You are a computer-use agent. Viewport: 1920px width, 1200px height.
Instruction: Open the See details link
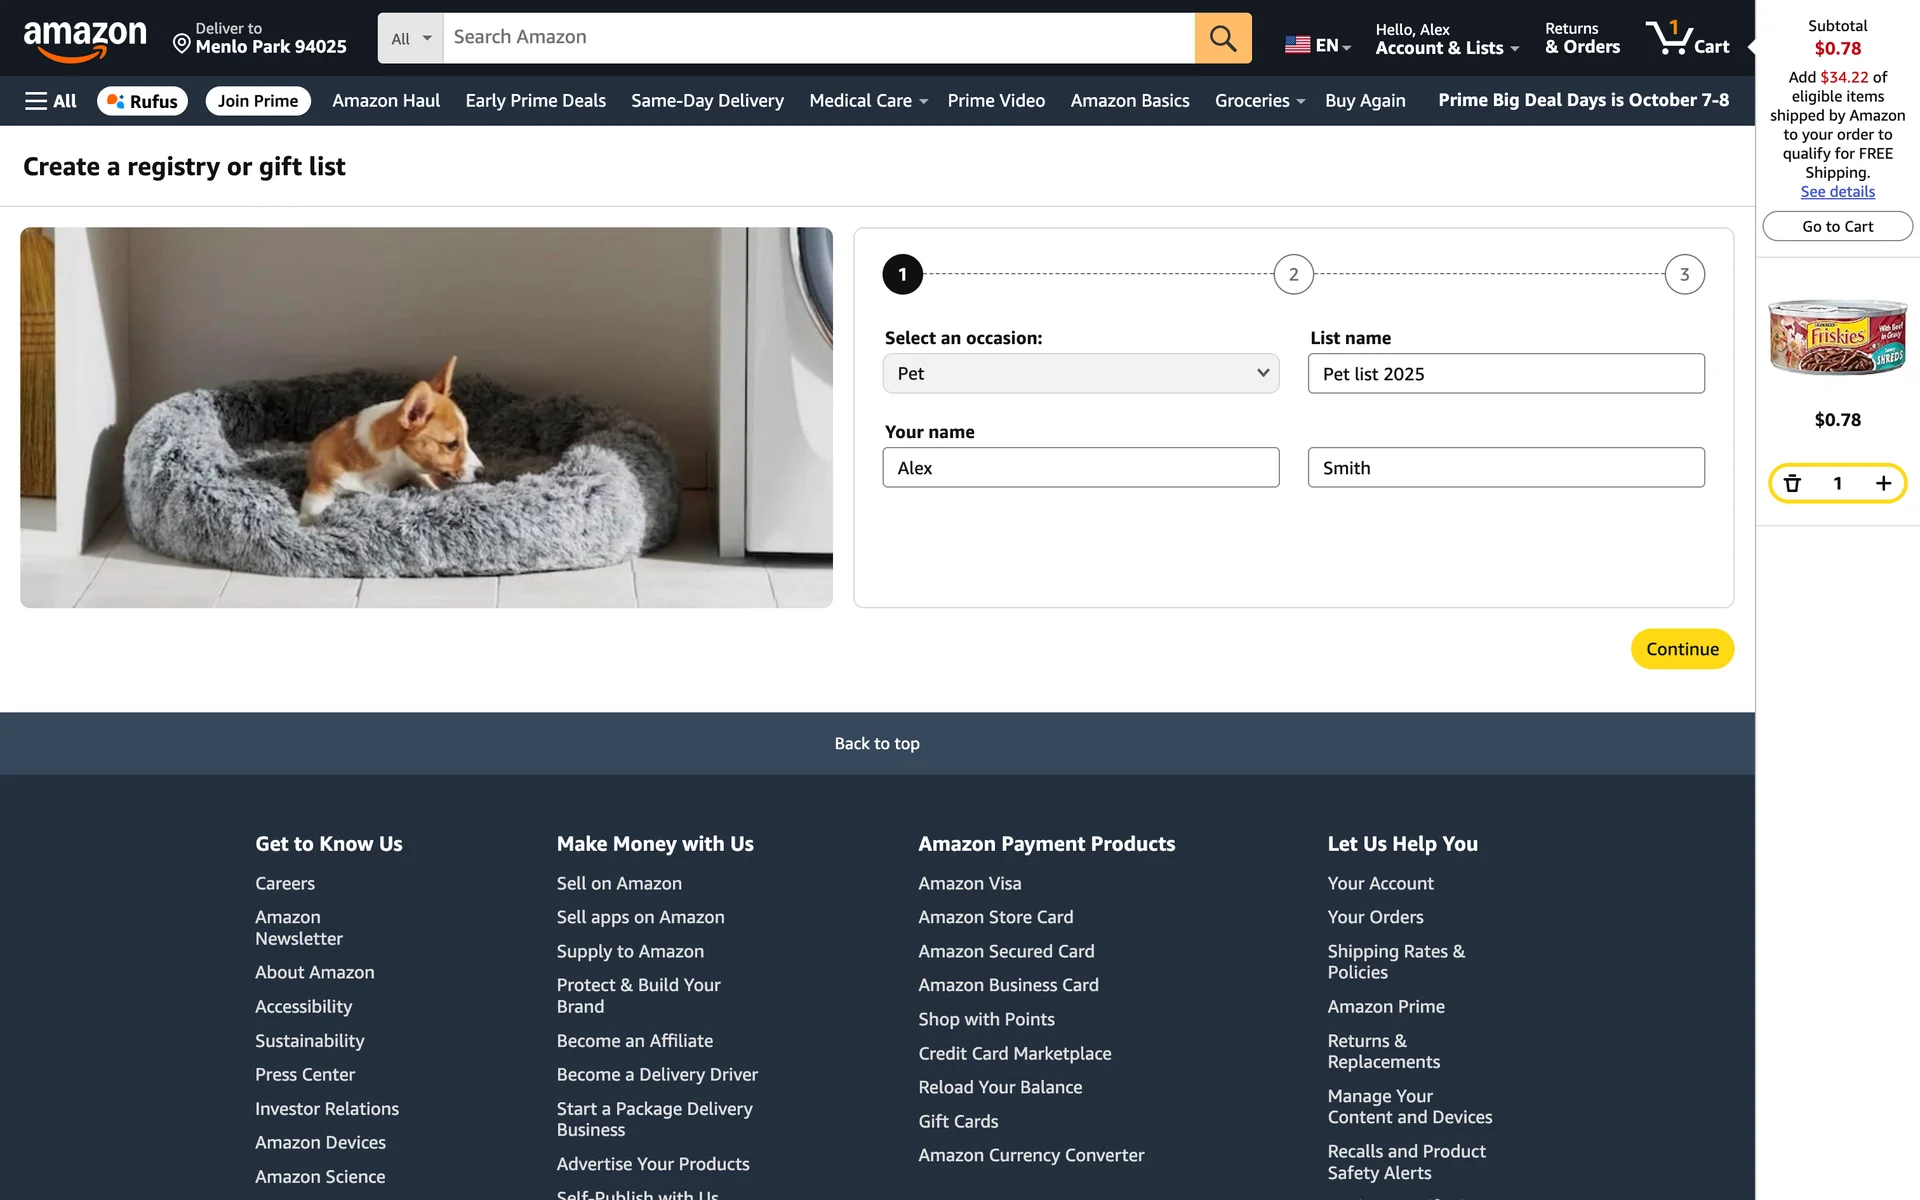pyautogui.click(x=1837, y=192)
